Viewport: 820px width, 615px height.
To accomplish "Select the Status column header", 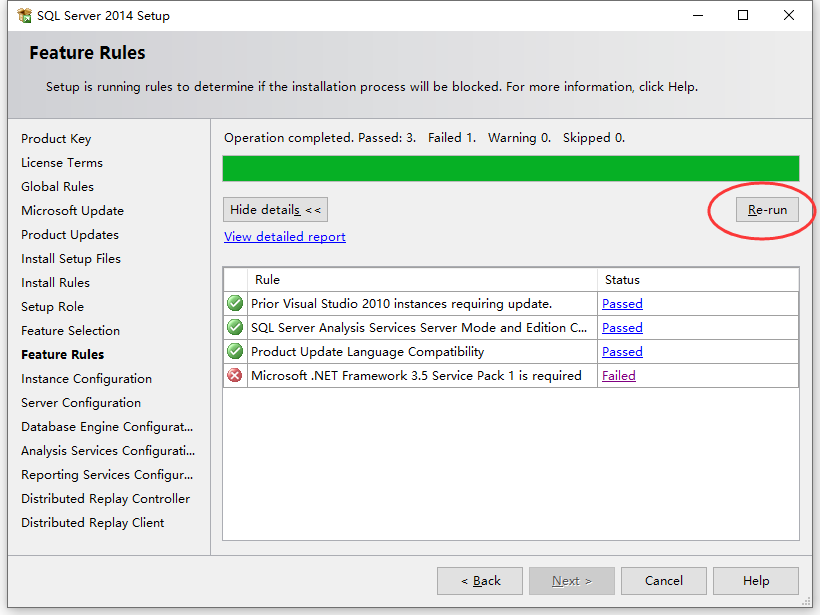I will pos(698,280).
